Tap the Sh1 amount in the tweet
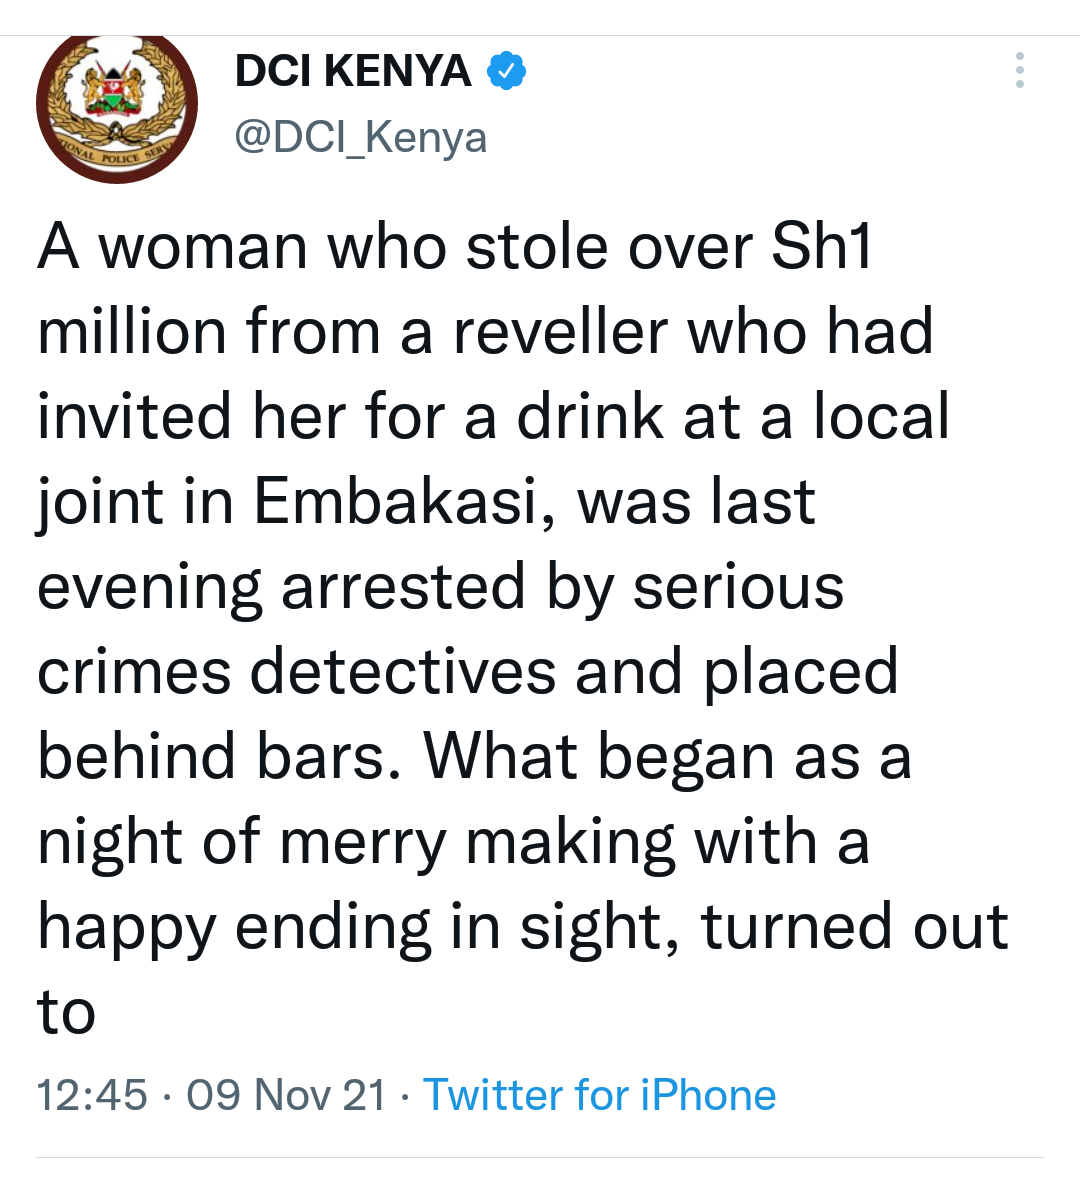 (821, 246)
